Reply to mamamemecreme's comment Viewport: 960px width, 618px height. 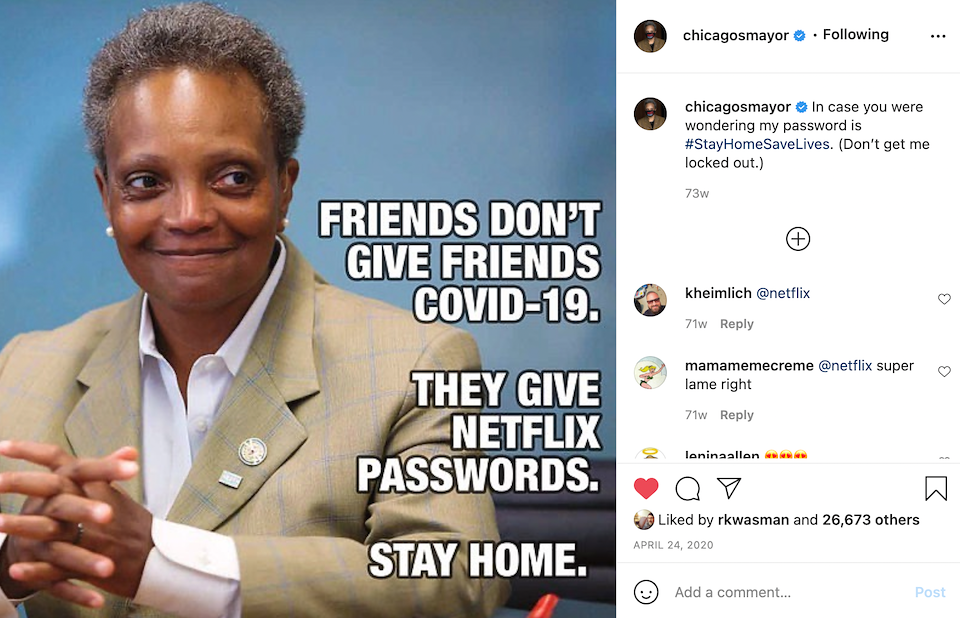click(737, 415)
